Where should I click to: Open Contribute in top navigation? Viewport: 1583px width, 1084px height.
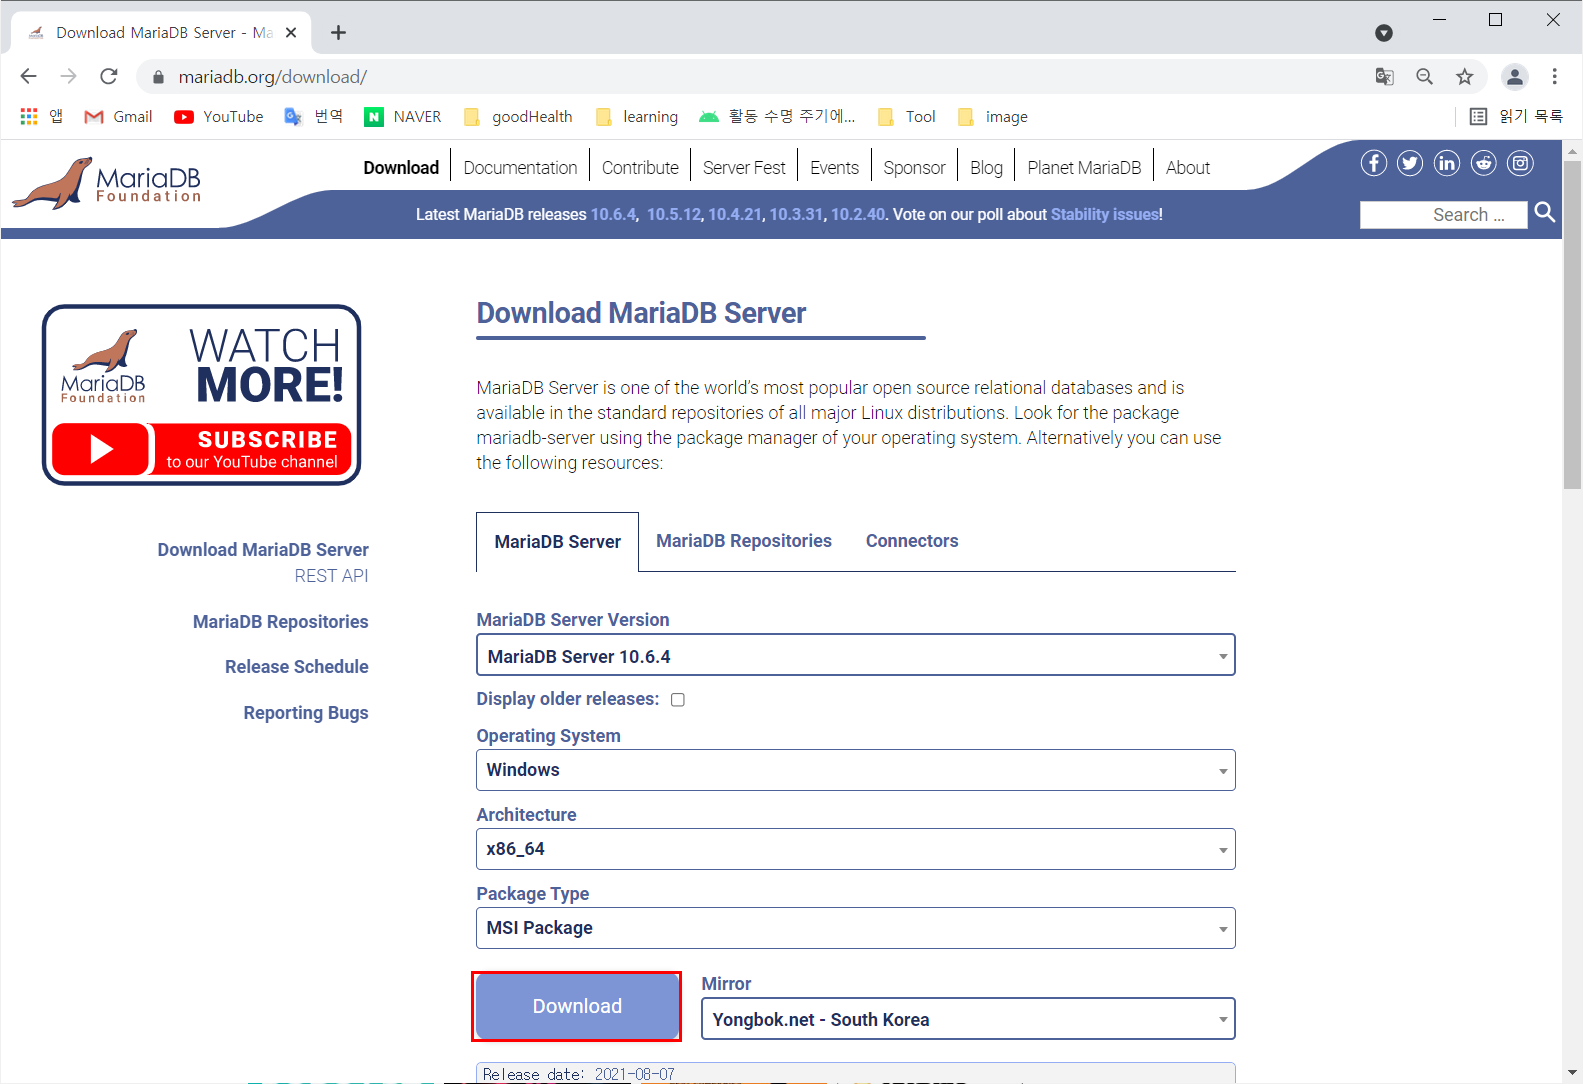(x=640, y=168)
